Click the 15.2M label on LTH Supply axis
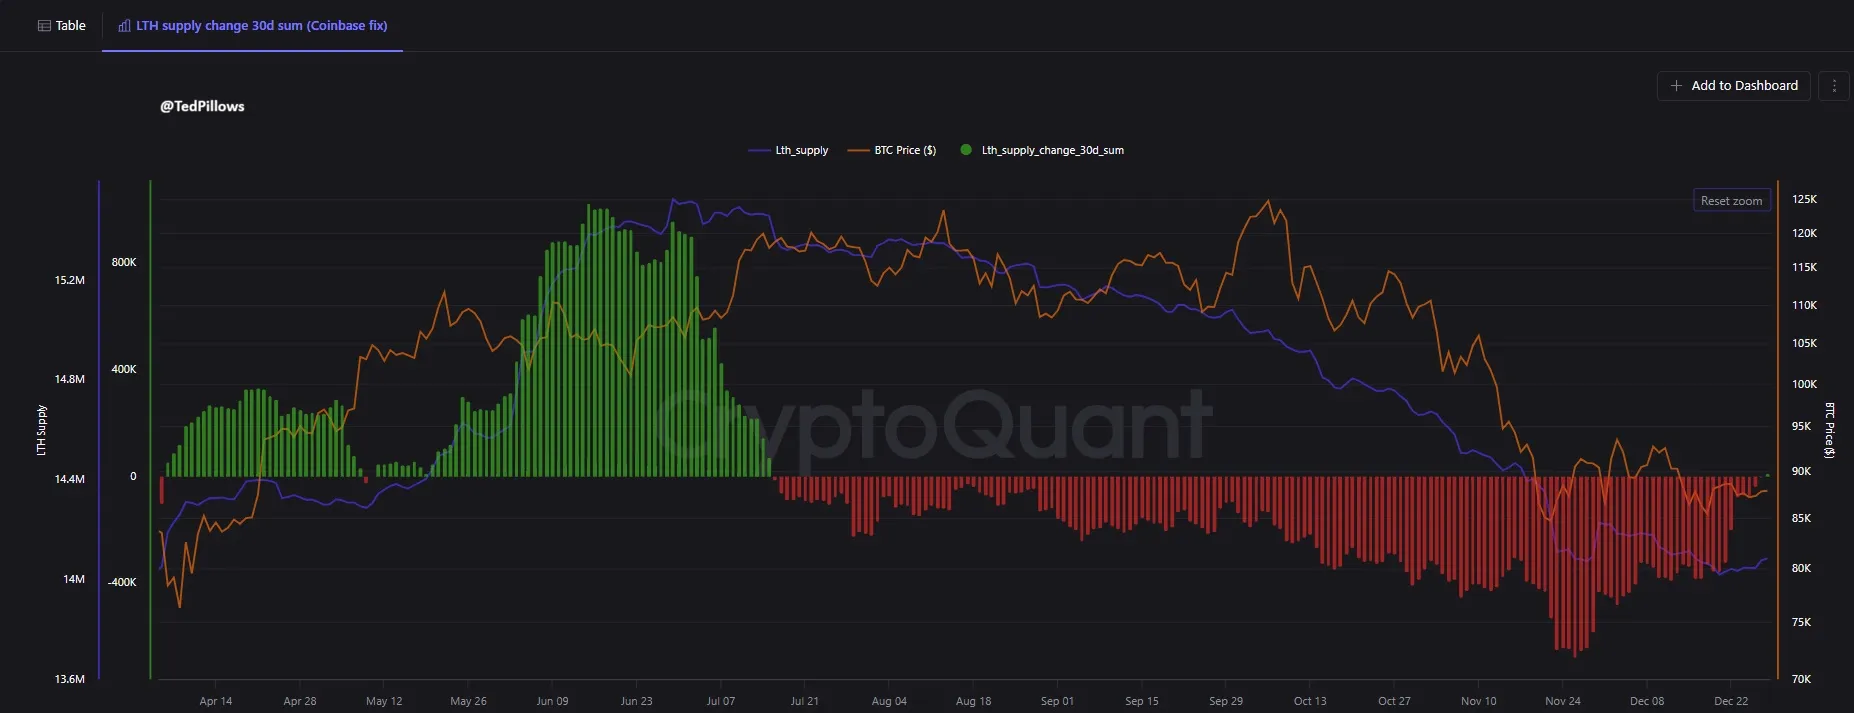This screenshot has height=713, width=1854. [x=70, y=280]
